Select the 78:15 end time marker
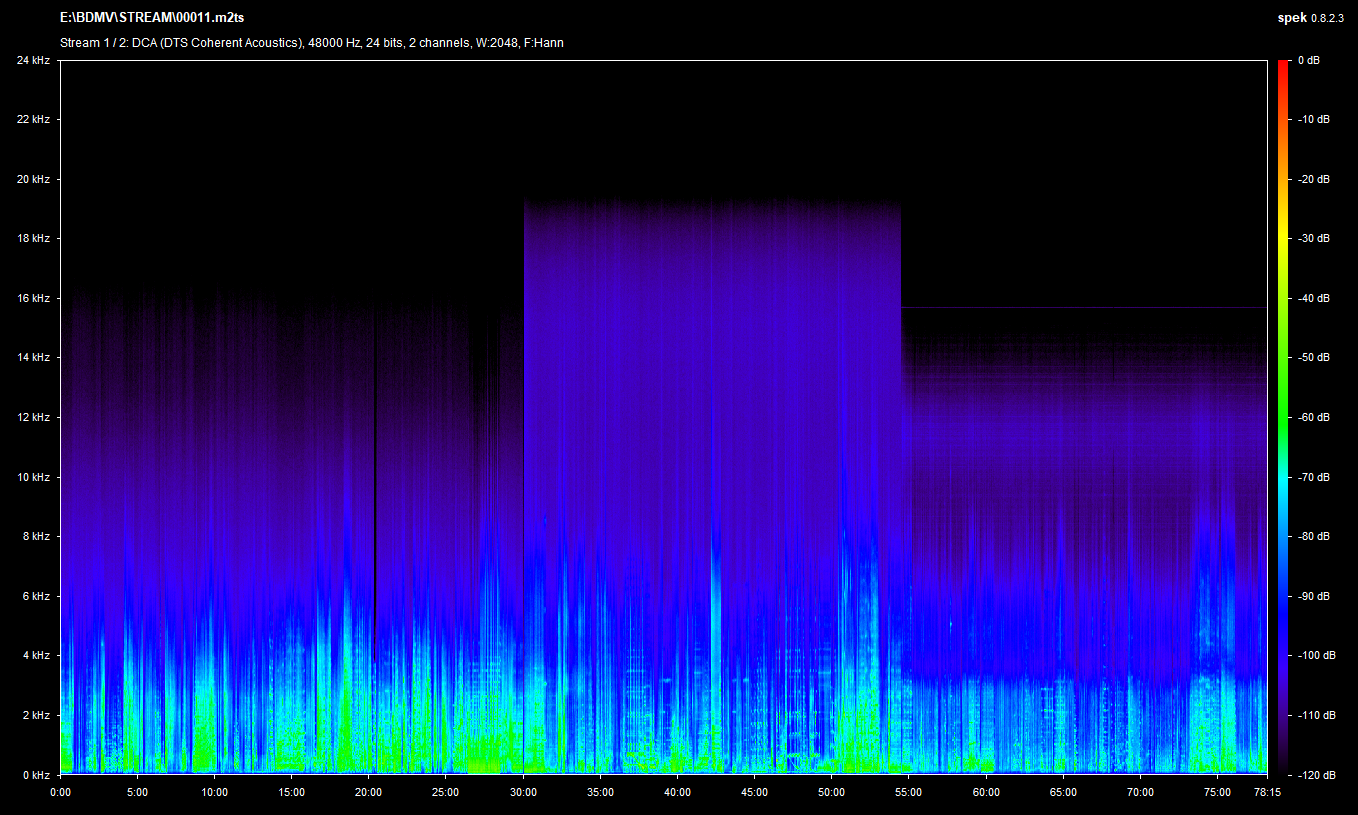This screenshot has height=815, width=1358. (x=1267, y=792)
